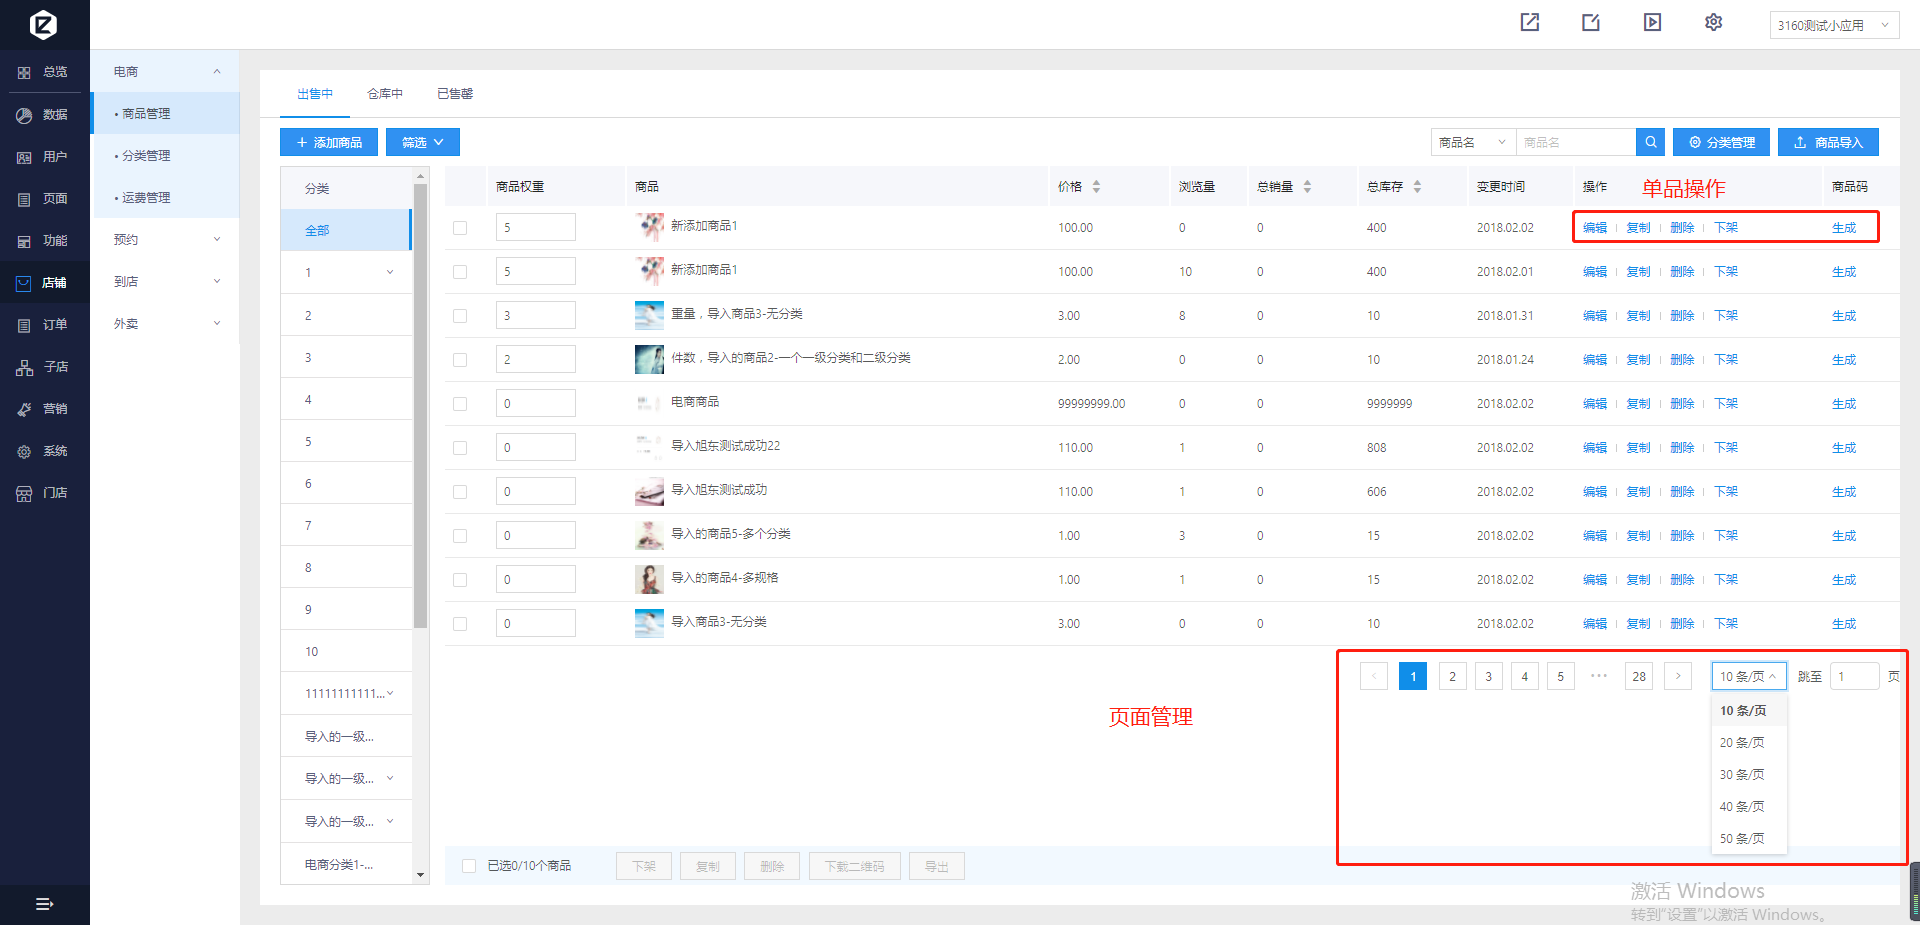
Task: Click the category list vertical scrollbar
Action: coord(420,400)
